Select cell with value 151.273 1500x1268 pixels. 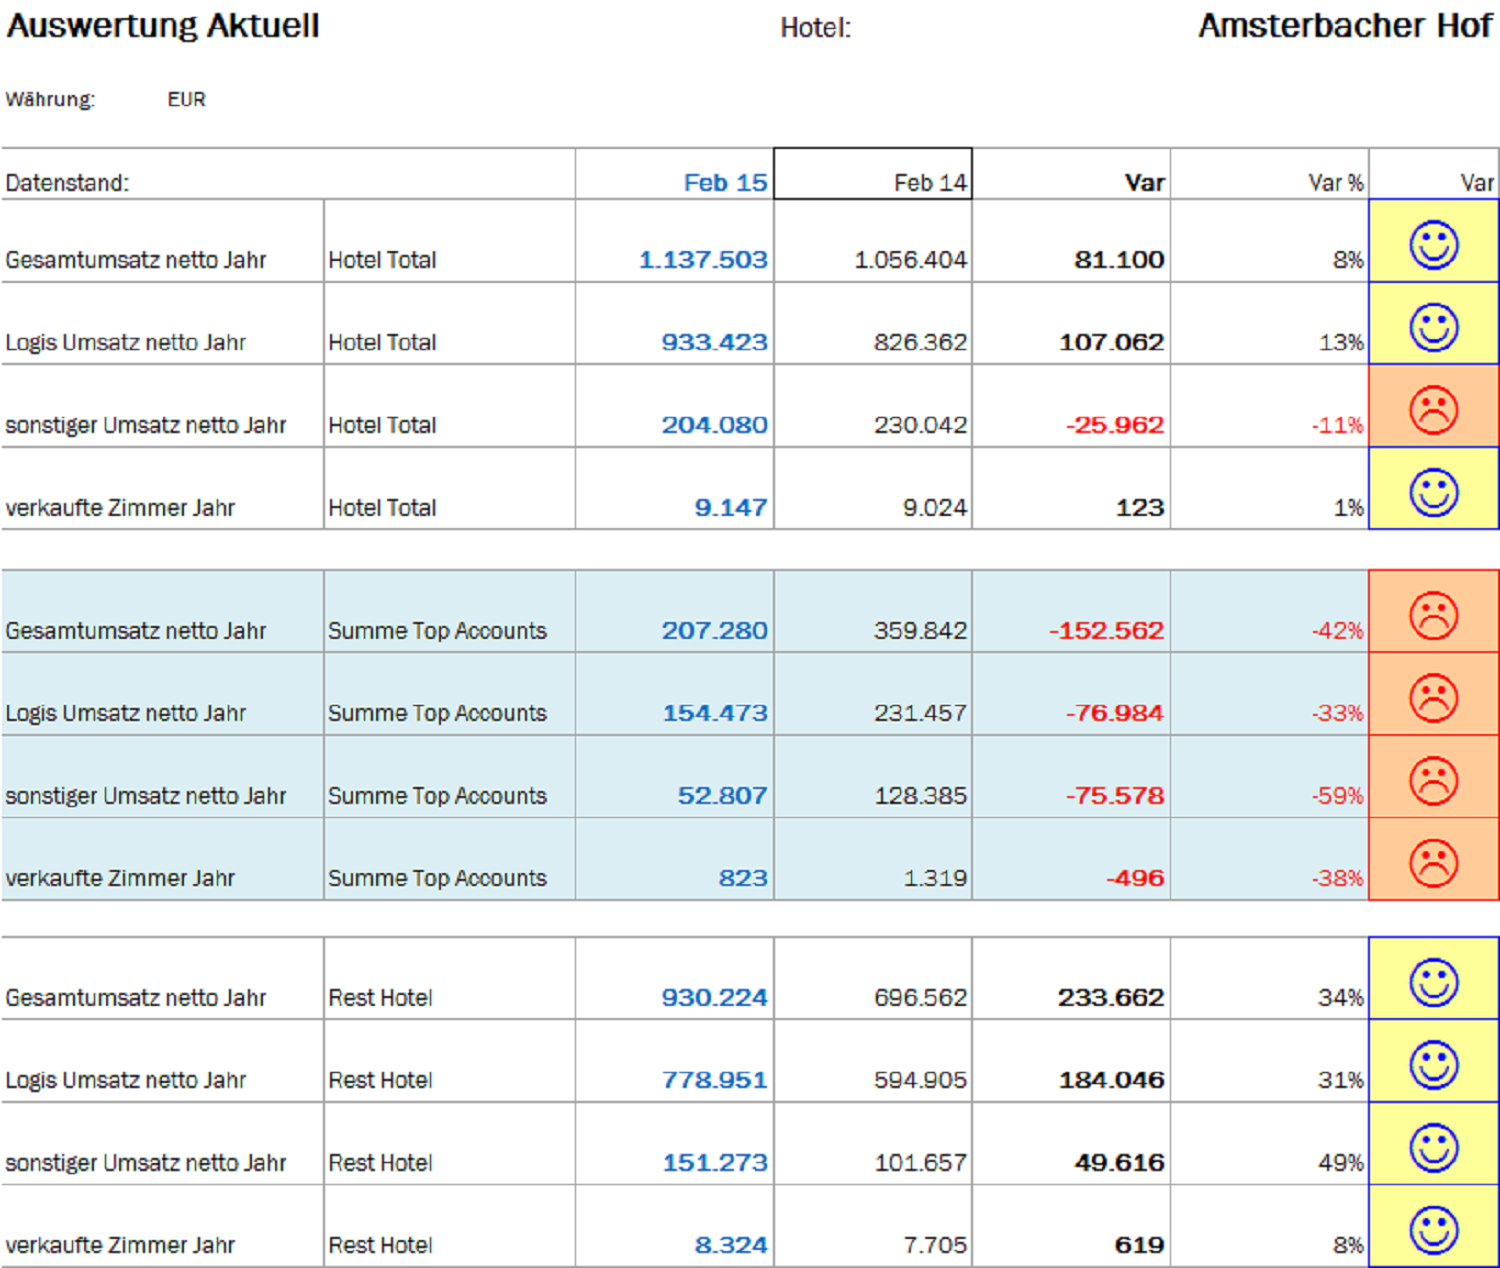point(675,1144)
